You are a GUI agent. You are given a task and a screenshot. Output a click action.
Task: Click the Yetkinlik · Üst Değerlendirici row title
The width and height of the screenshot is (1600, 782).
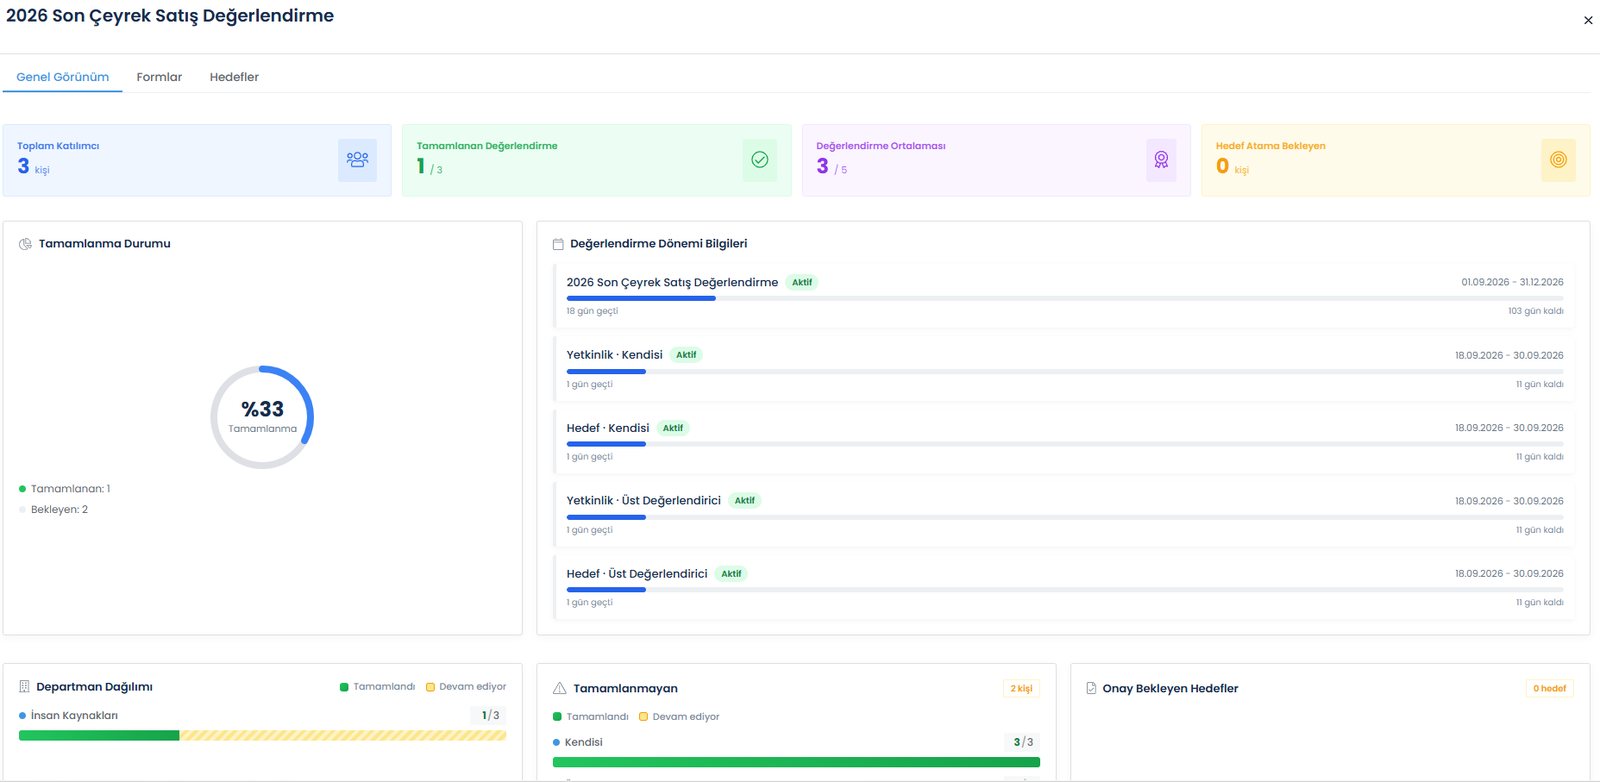(643, 501)
